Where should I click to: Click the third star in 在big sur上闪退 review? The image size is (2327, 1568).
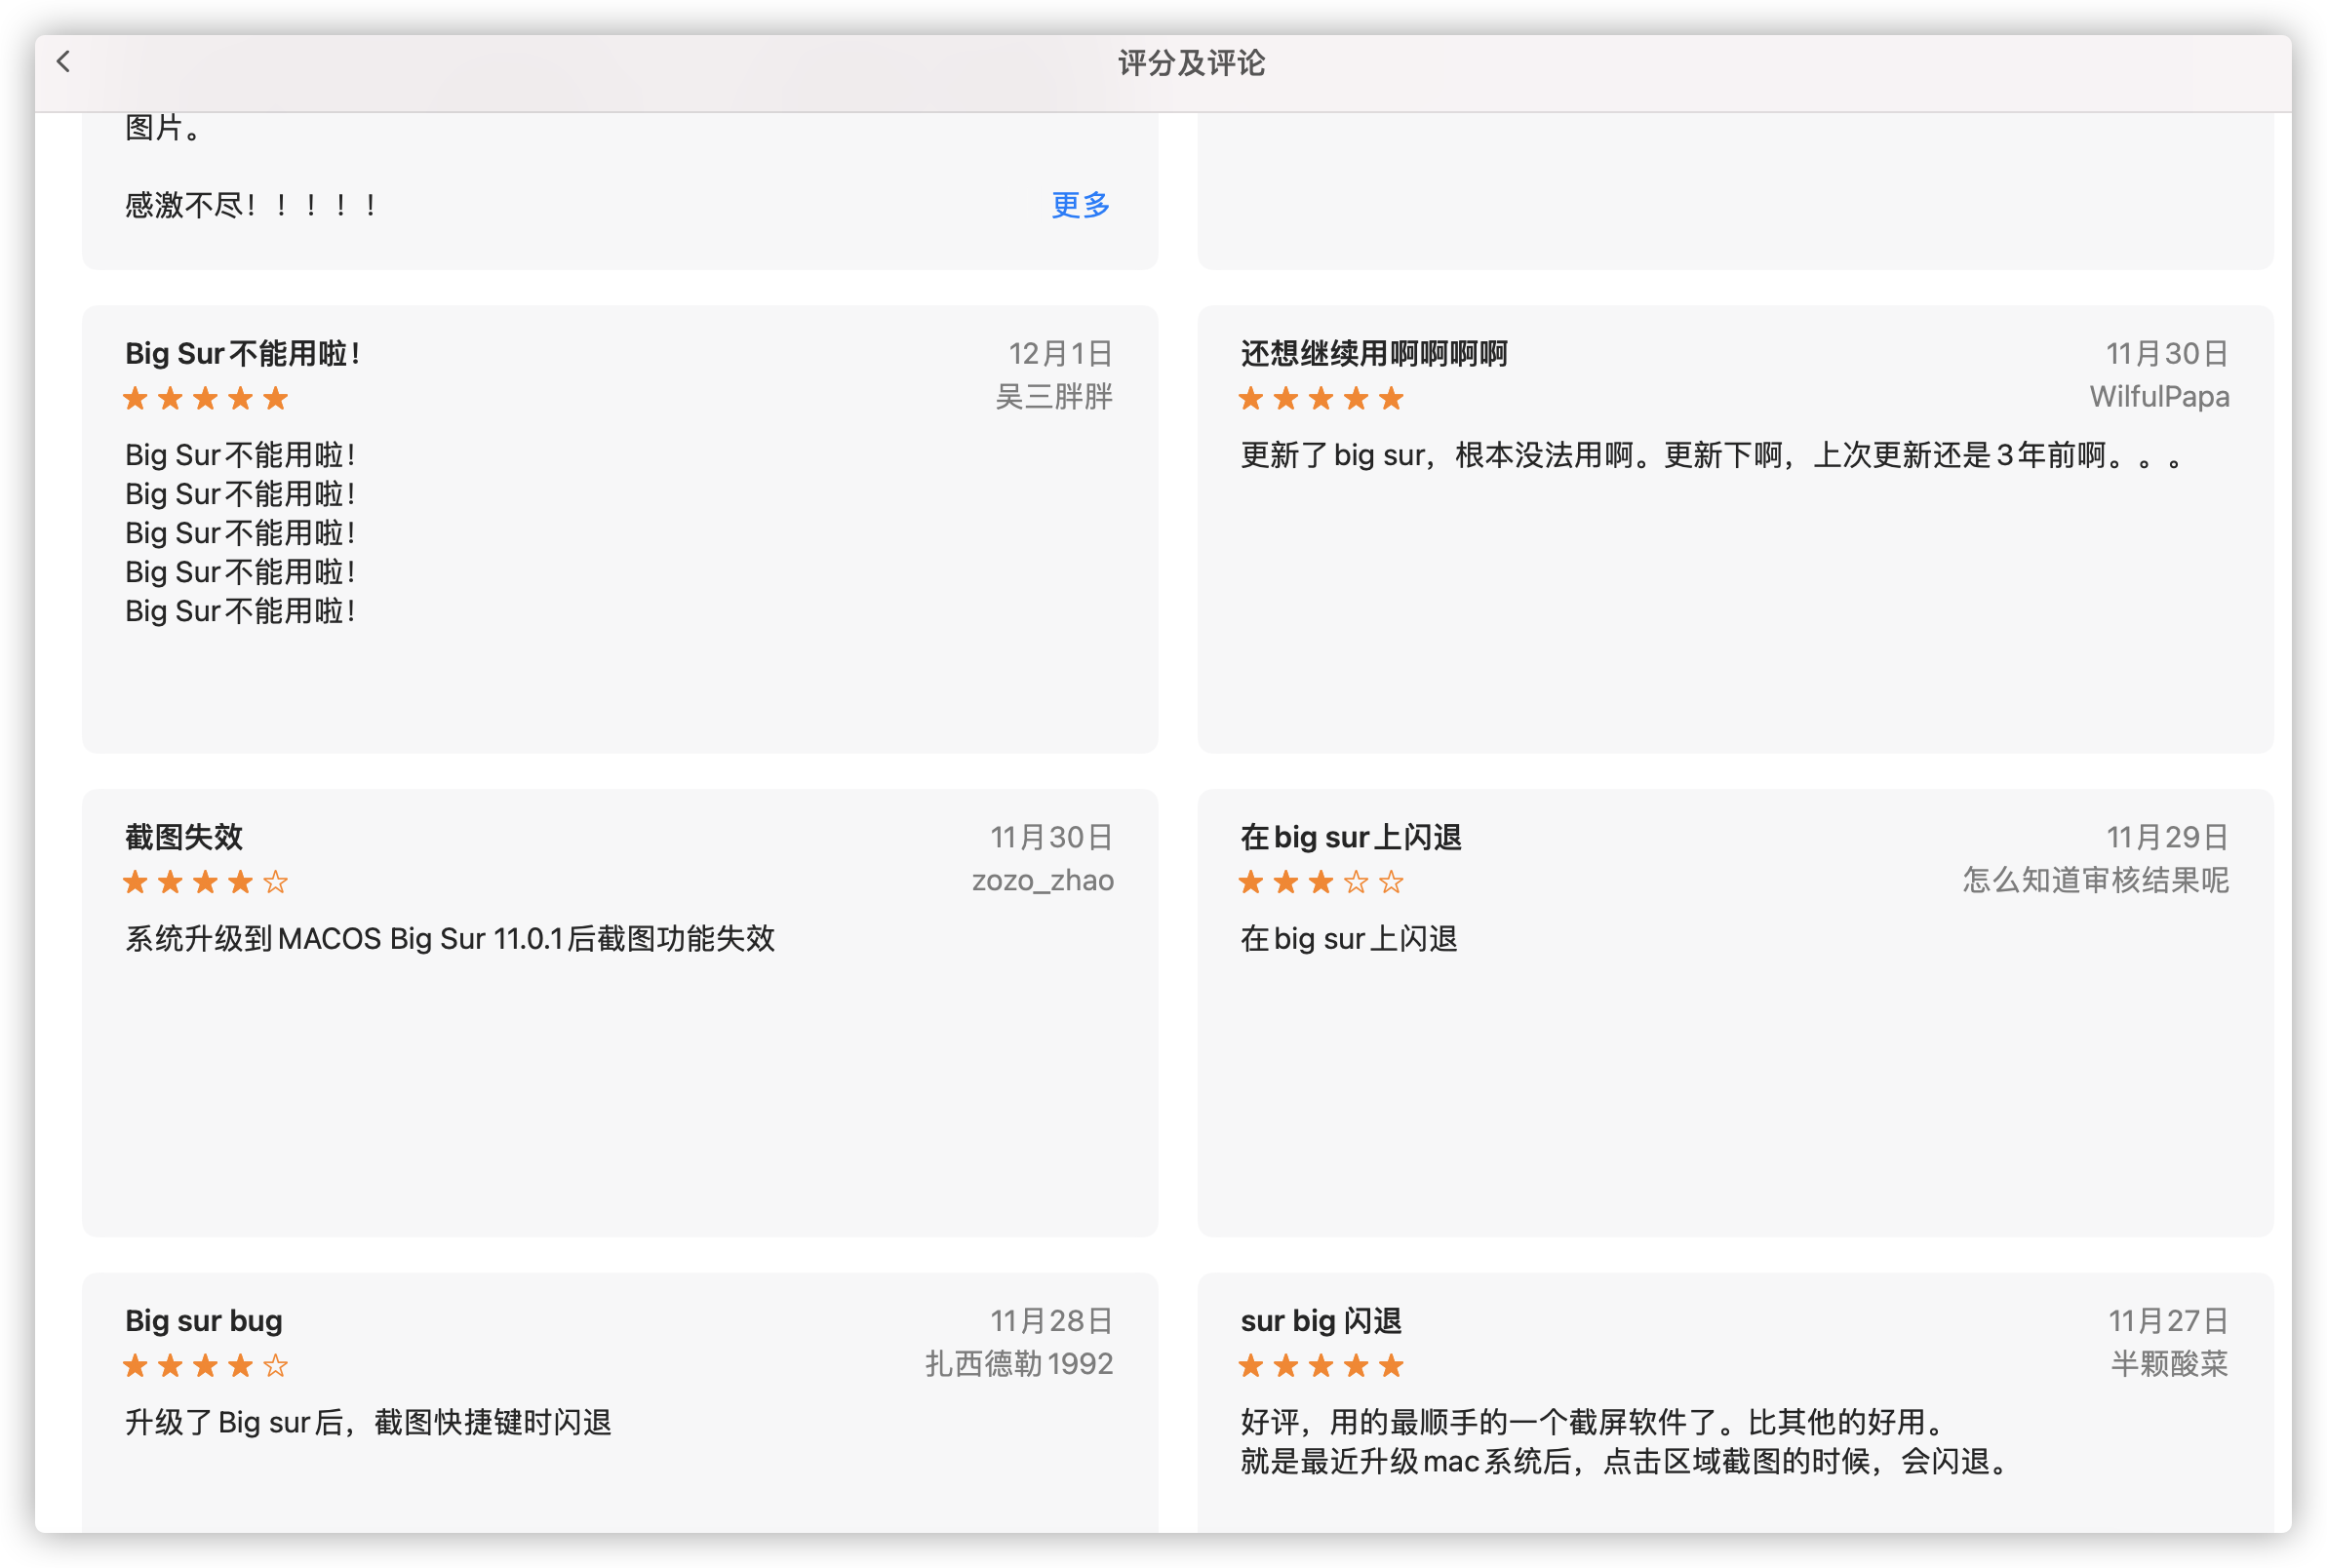(x=1321, y=881)
